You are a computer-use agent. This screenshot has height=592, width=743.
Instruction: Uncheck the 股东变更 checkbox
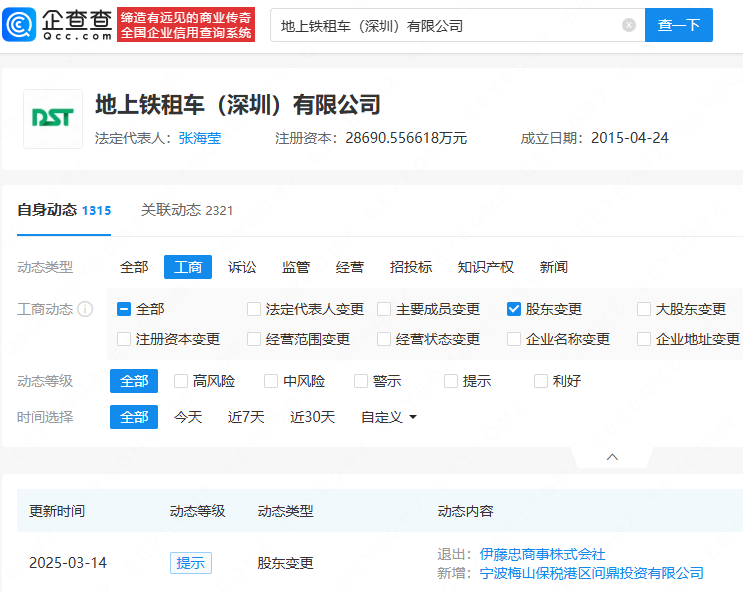[514, 309]
